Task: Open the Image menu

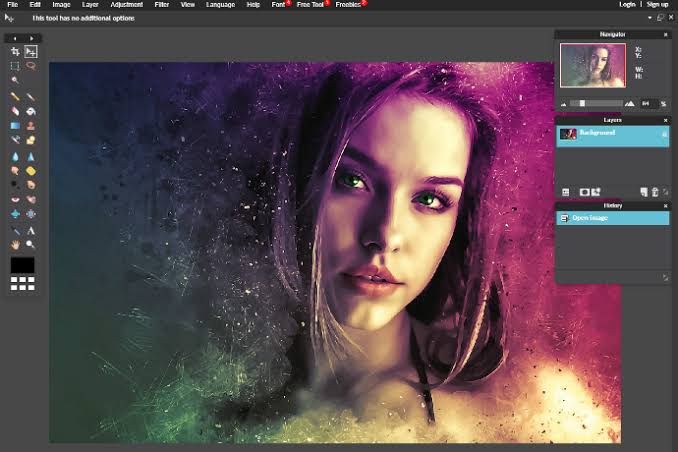Action: coord(61,5)
